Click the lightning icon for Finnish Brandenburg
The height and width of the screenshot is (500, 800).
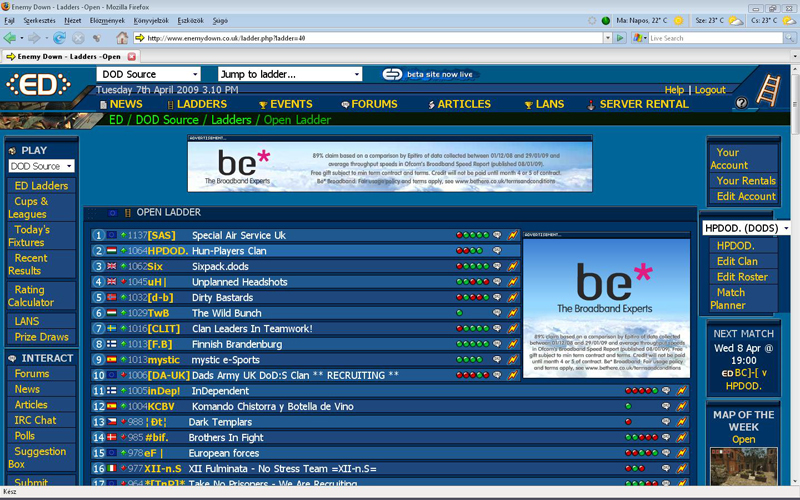click(x=512, y=344)
